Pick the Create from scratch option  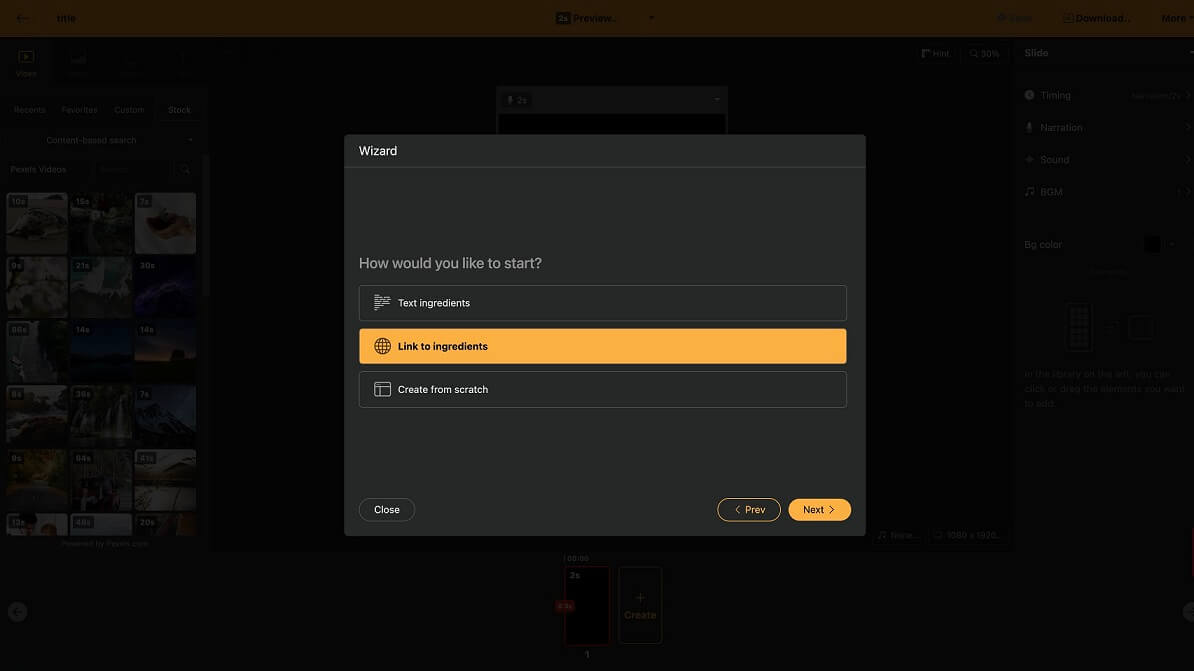click(602, 390)
